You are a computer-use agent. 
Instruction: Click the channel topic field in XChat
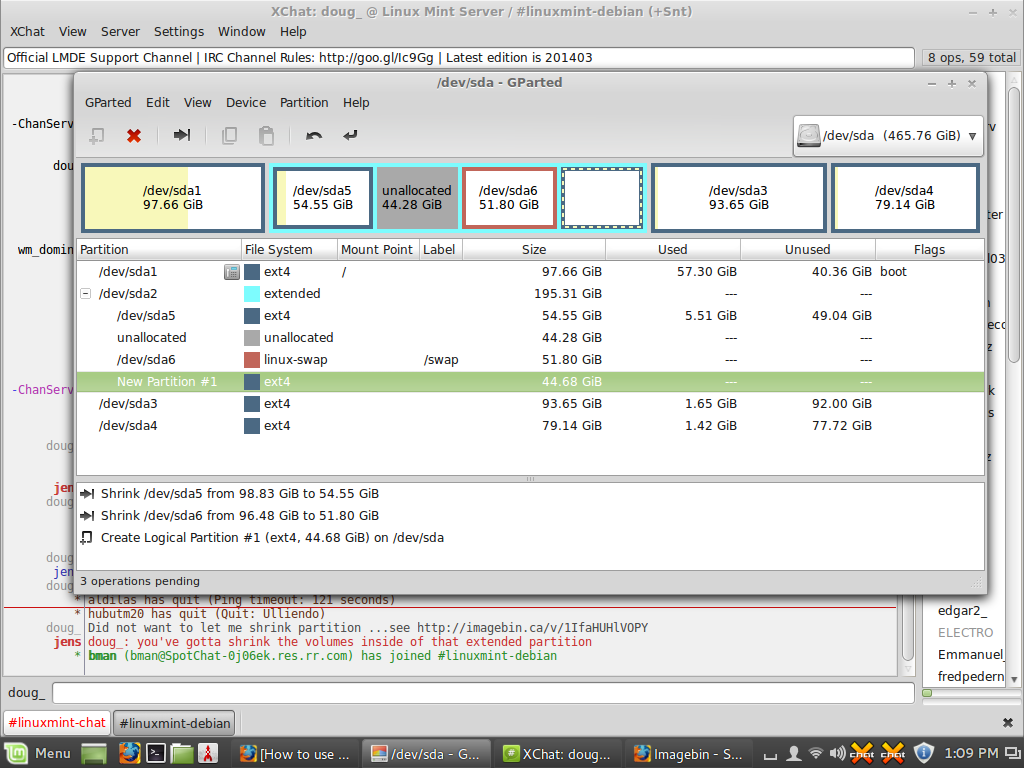[459, 57]
